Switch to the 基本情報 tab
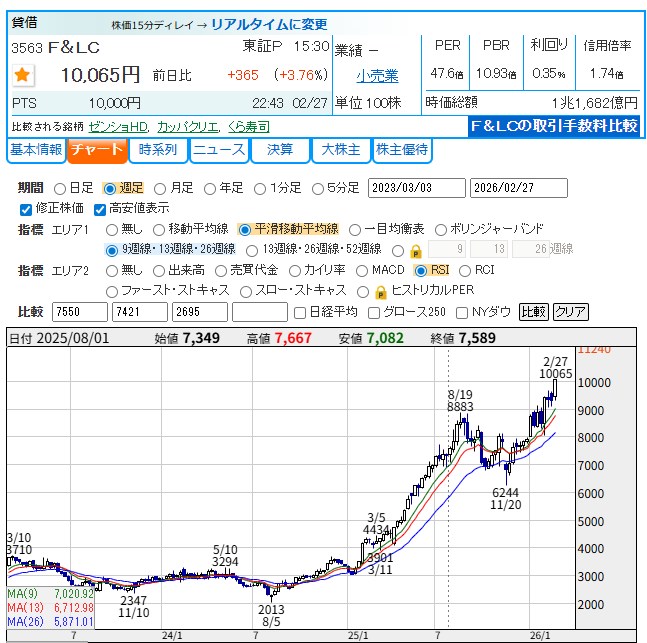The height and width of the screenshot is (643, 647). click(x=35, y=150)
